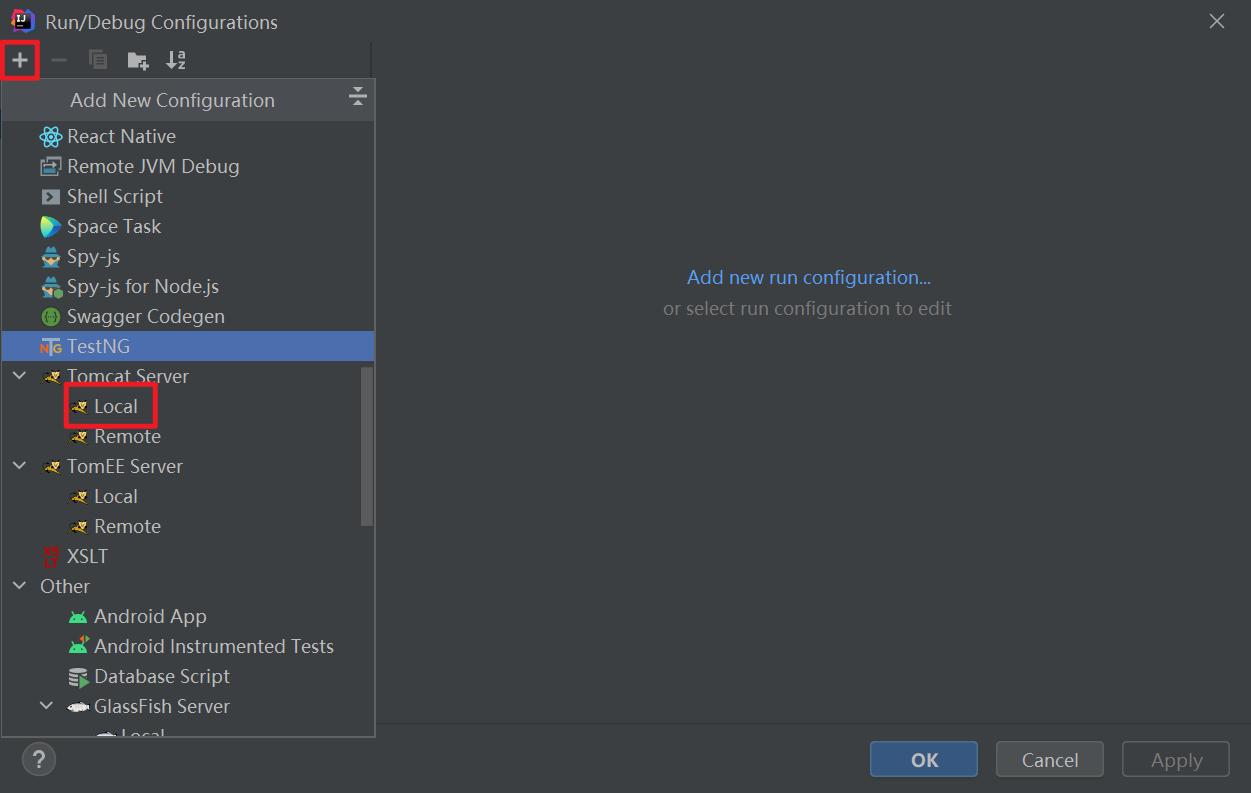The height and width of the screenshot is (793, 1251).
Task: Select Swagger Codegen entry
Action: pyautogui.click(x=188, y=317)
